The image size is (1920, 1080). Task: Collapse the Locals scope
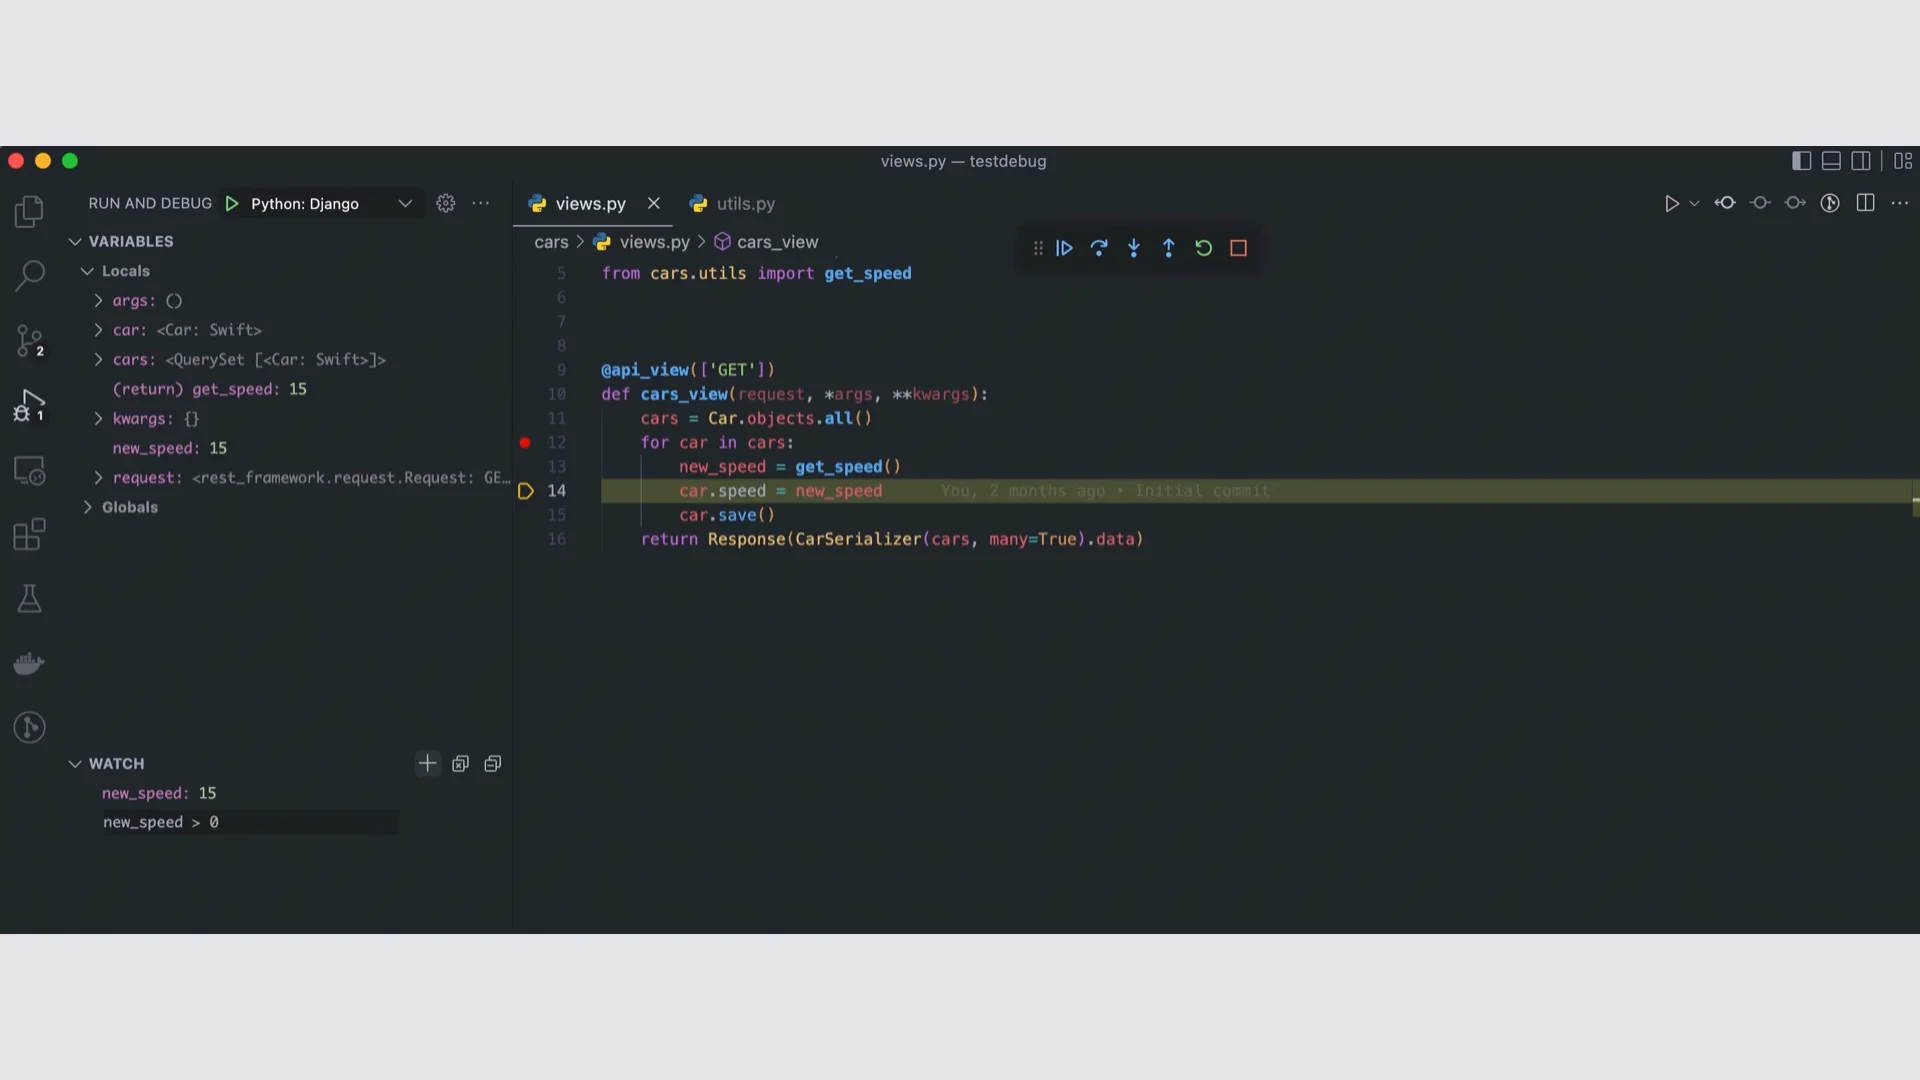[88, 271]
